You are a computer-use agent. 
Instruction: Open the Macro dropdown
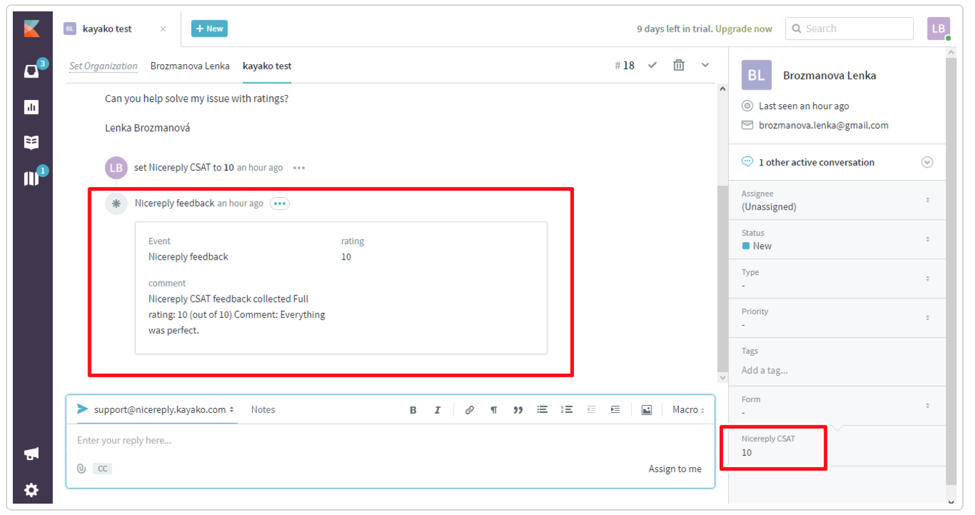(688, 409)
